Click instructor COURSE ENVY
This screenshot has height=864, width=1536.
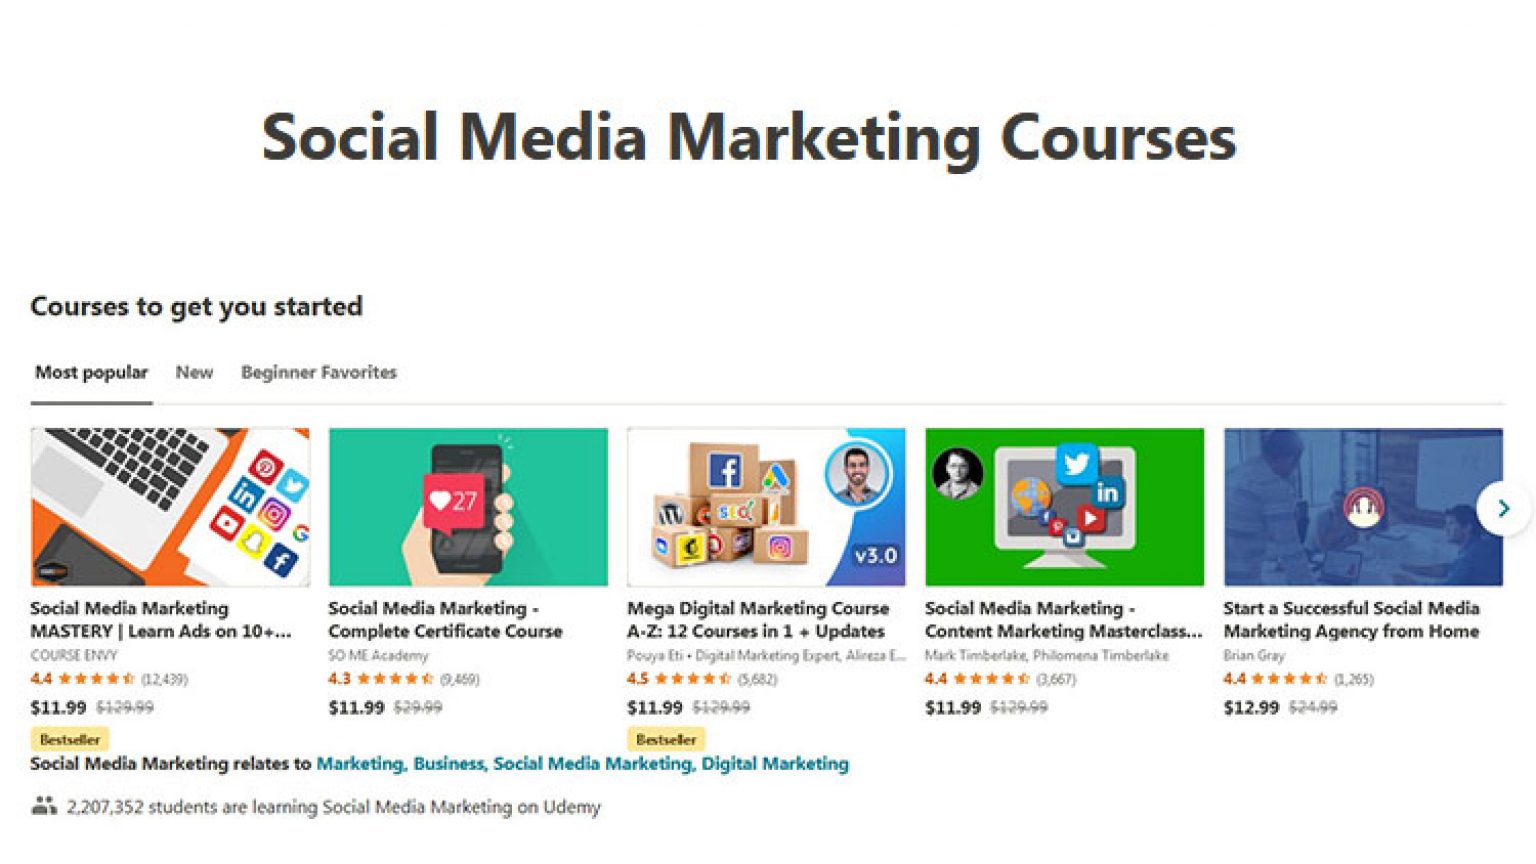(73, 655)
